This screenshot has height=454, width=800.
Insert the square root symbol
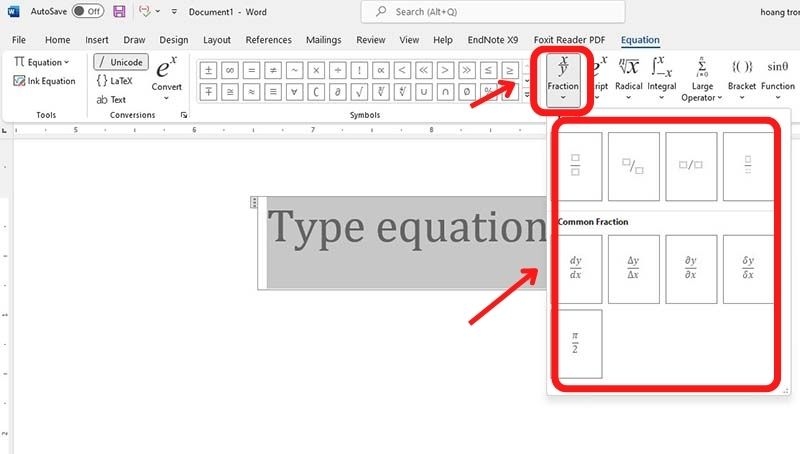coord(359,92)
